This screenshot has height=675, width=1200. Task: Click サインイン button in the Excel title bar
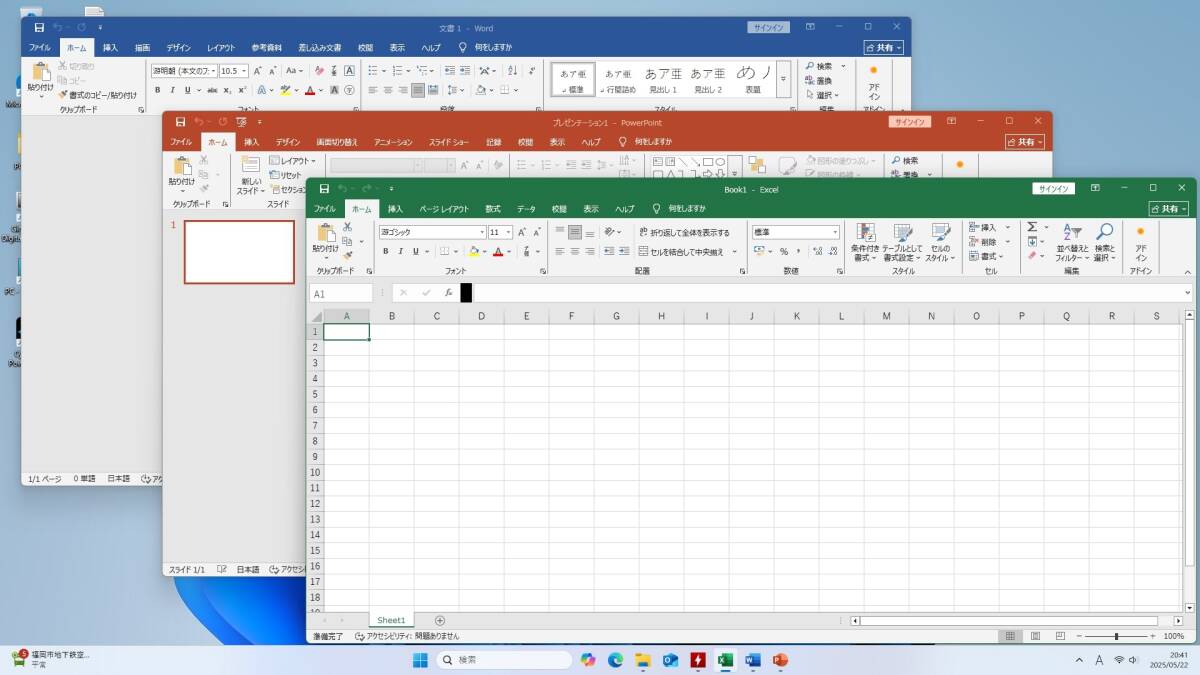pyautogui.click(x=1054, y=189)
